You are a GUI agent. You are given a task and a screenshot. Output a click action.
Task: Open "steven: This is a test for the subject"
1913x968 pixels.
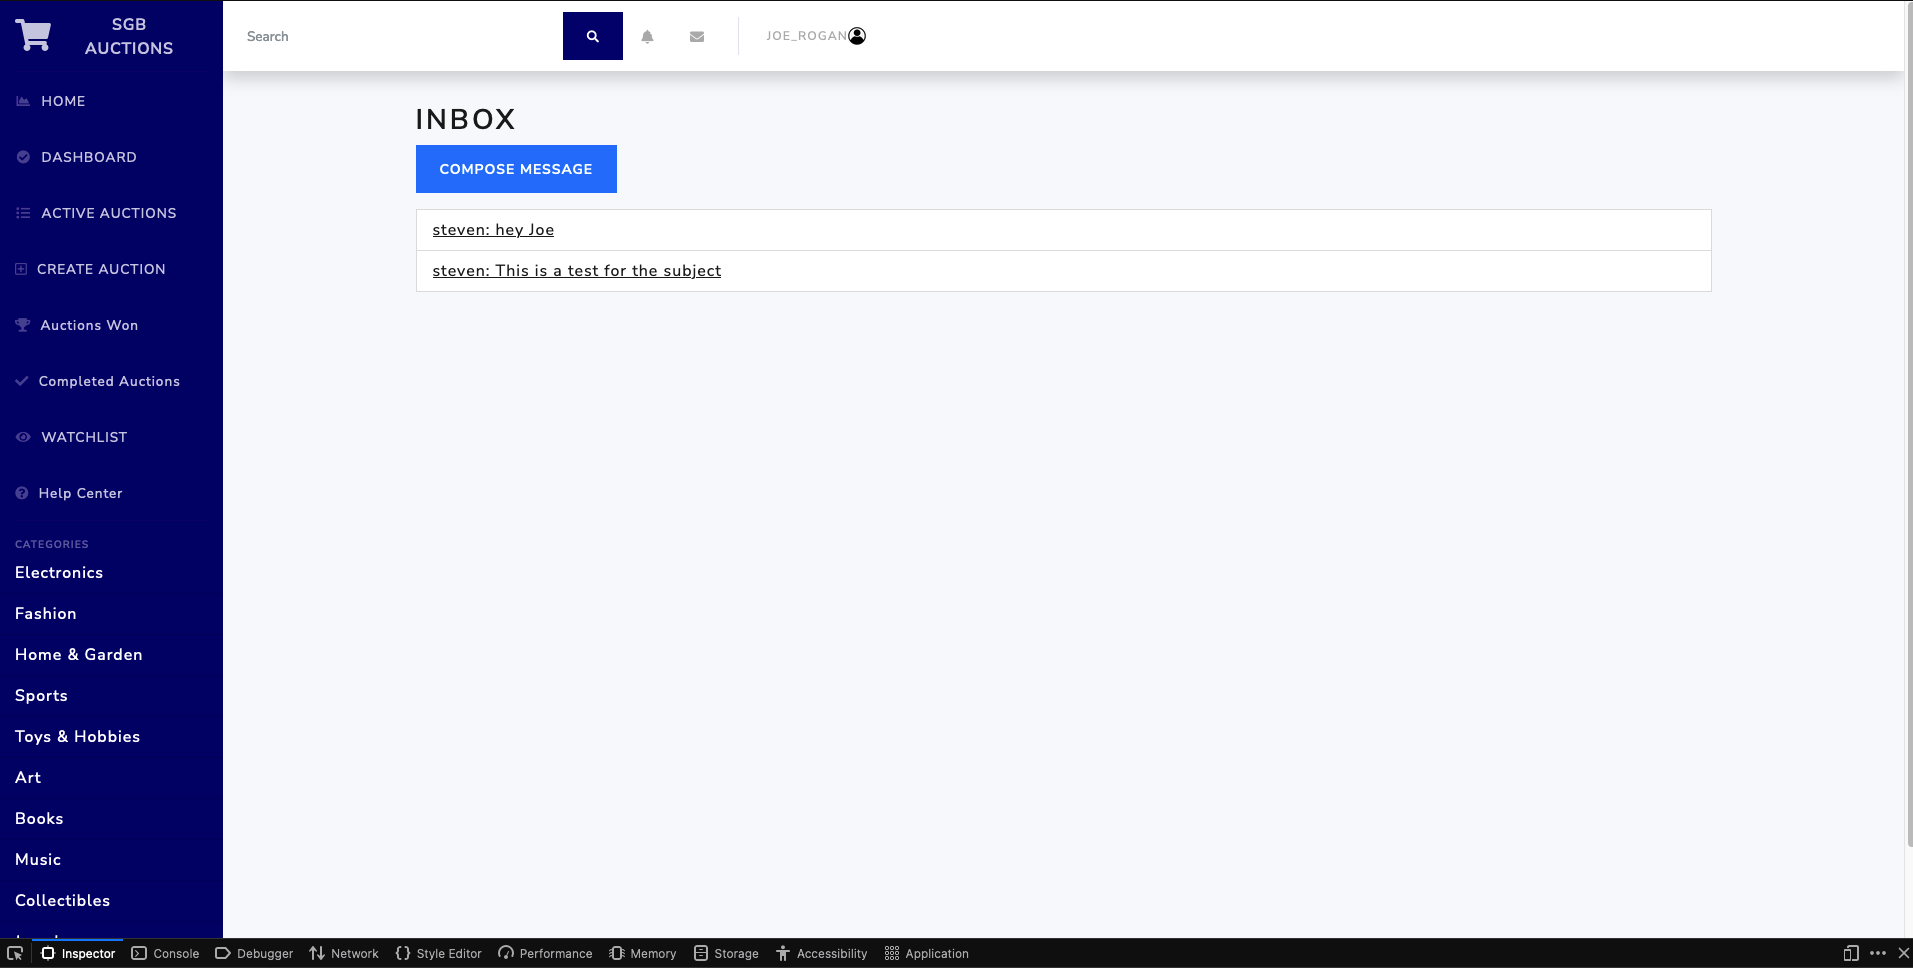pos(576,271)
